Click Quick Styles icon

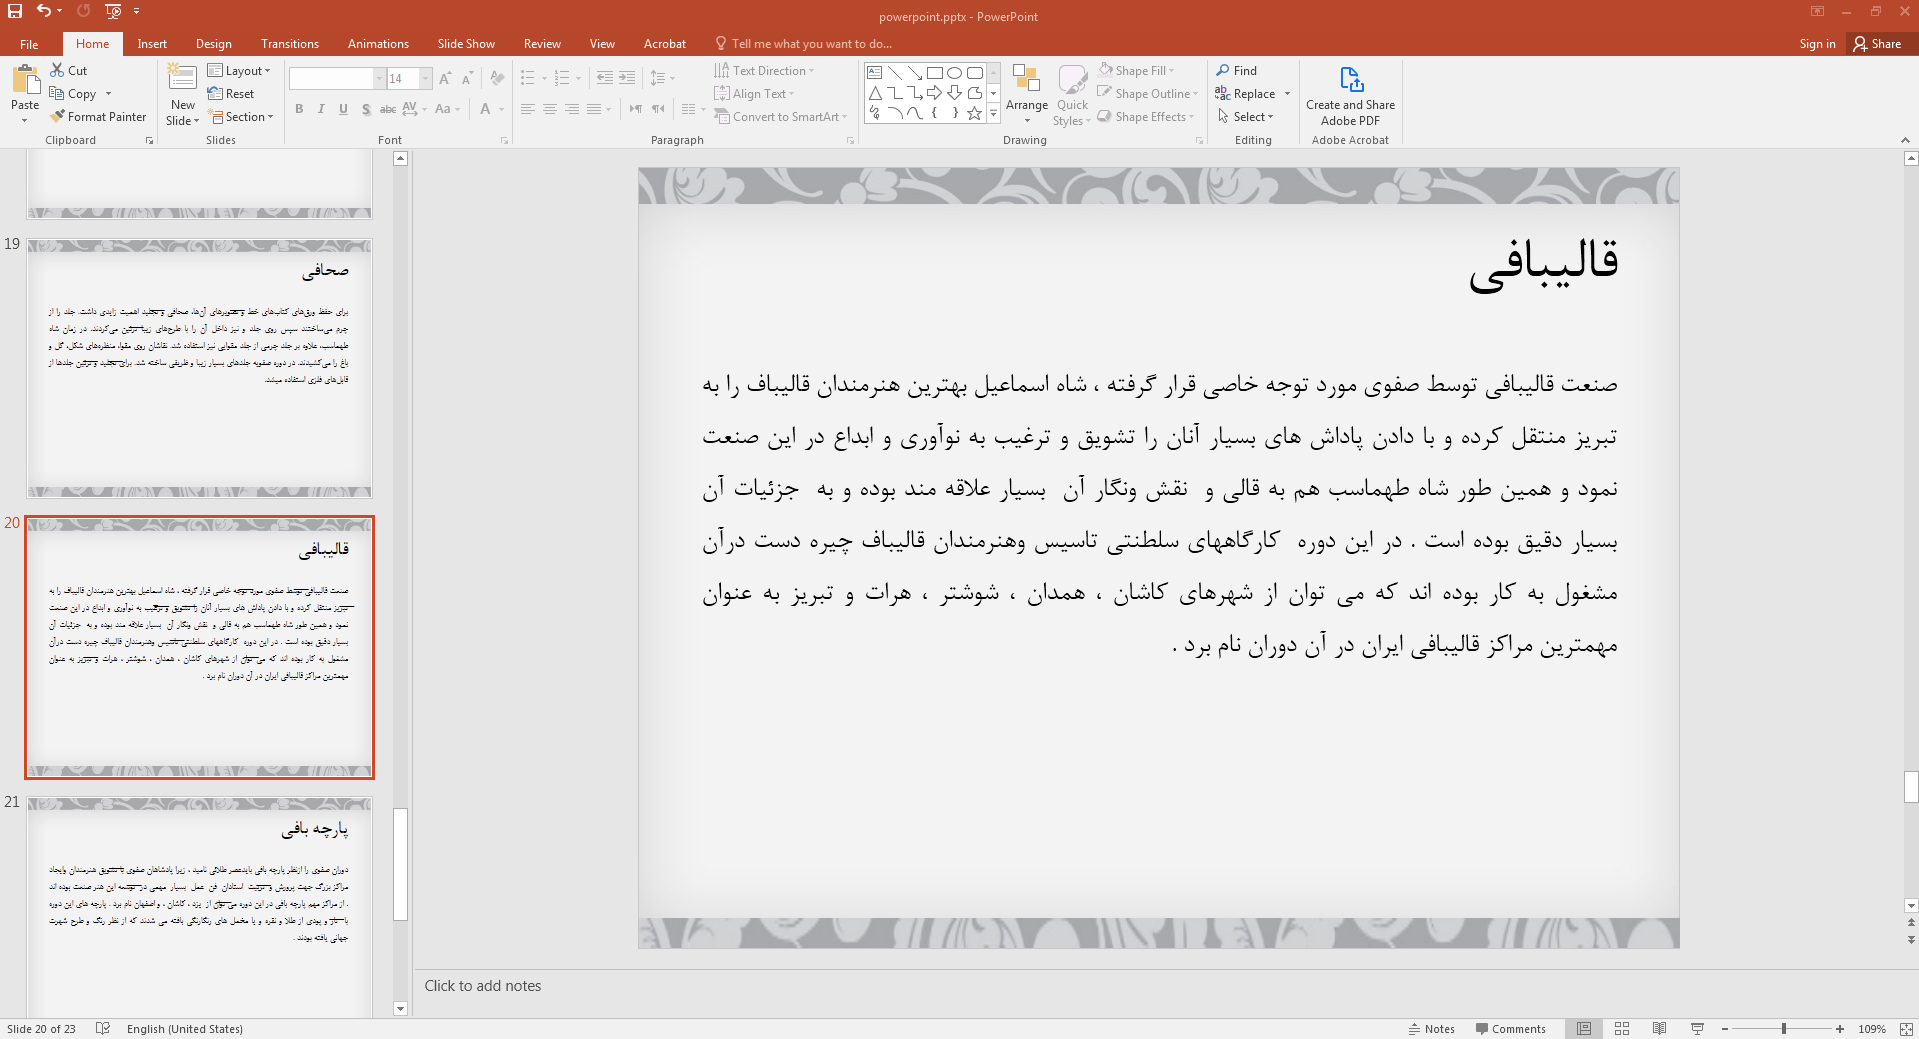click(1072, 79)
